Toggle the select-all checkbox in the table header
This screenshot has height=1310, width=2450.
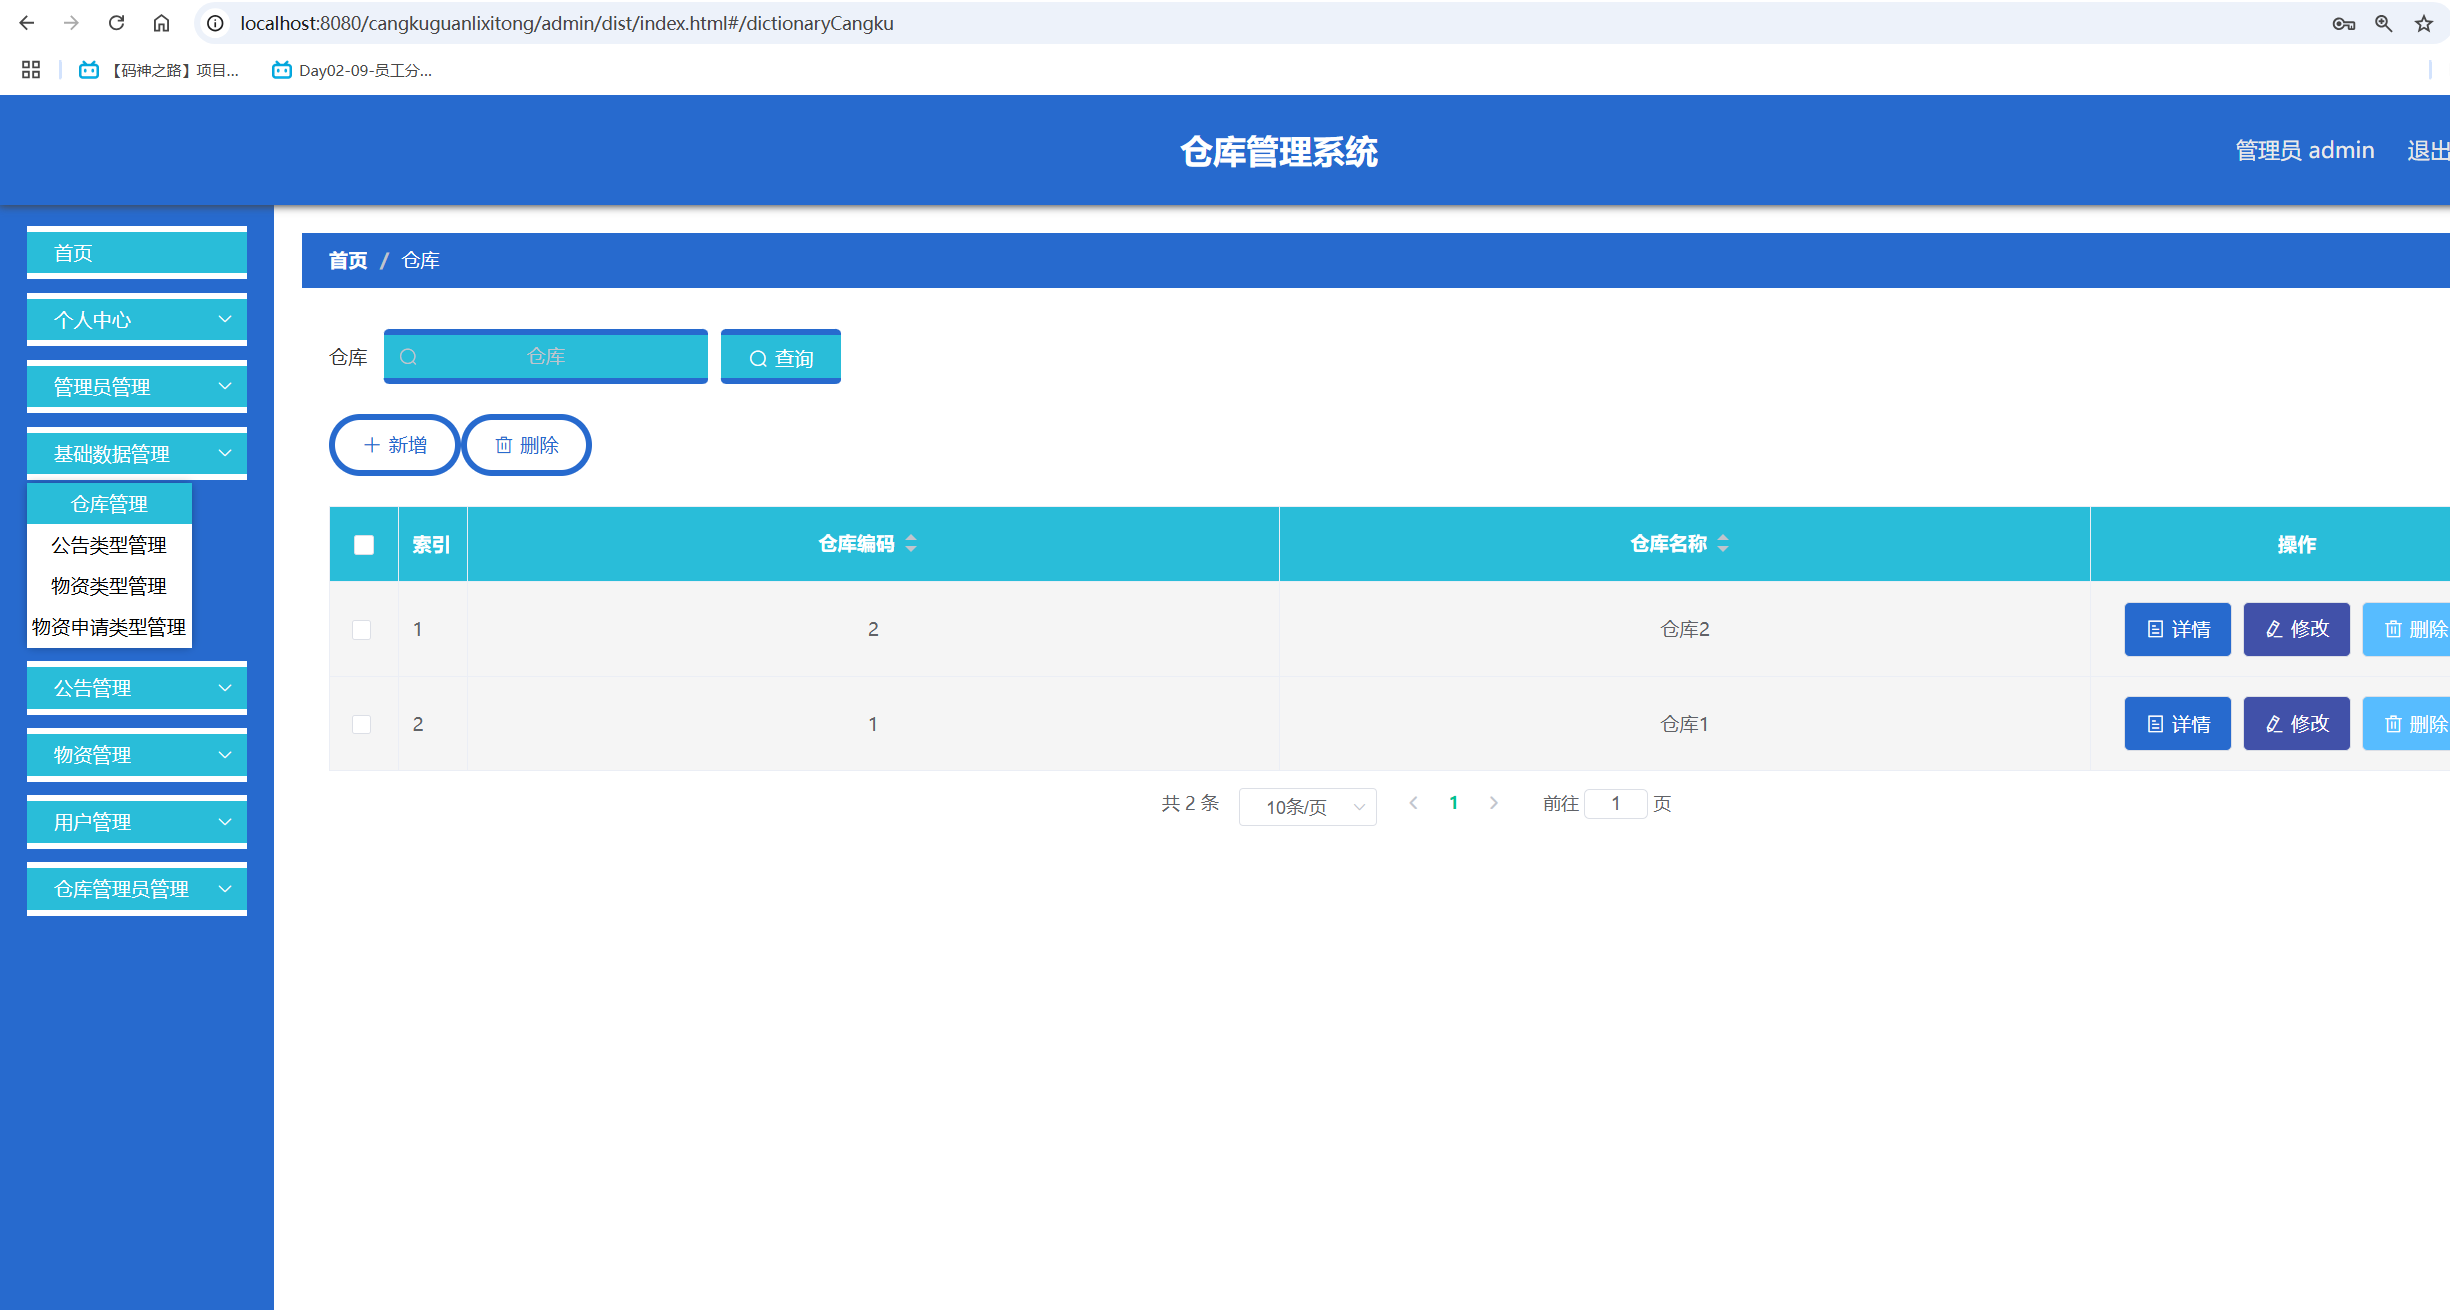point(363,543)
